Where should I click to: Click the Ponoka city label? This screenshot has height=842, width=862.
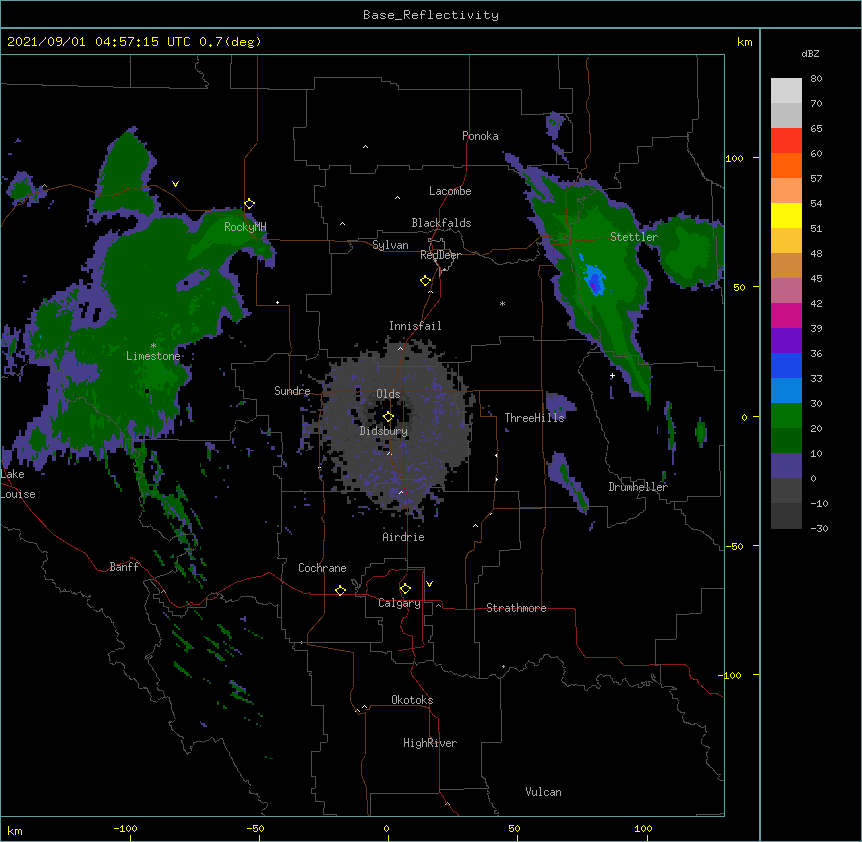[480, 136]
